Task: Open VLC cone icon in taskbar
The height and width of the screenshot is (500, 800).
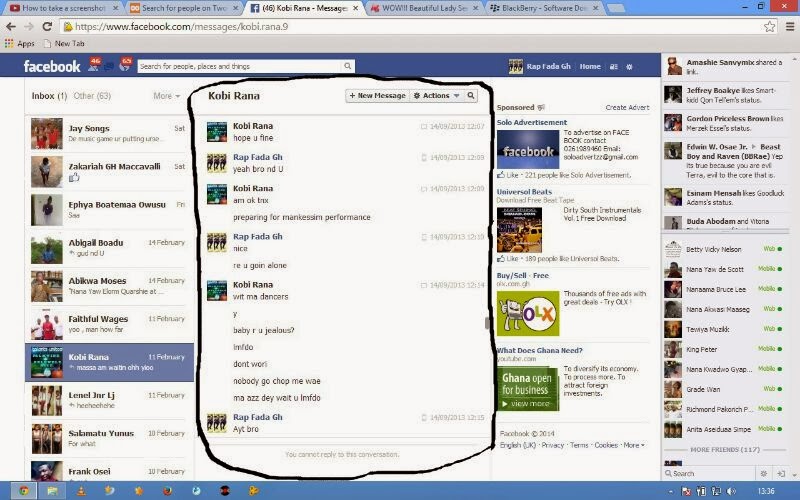Action: pyautogui.click(x=81, y=491)
